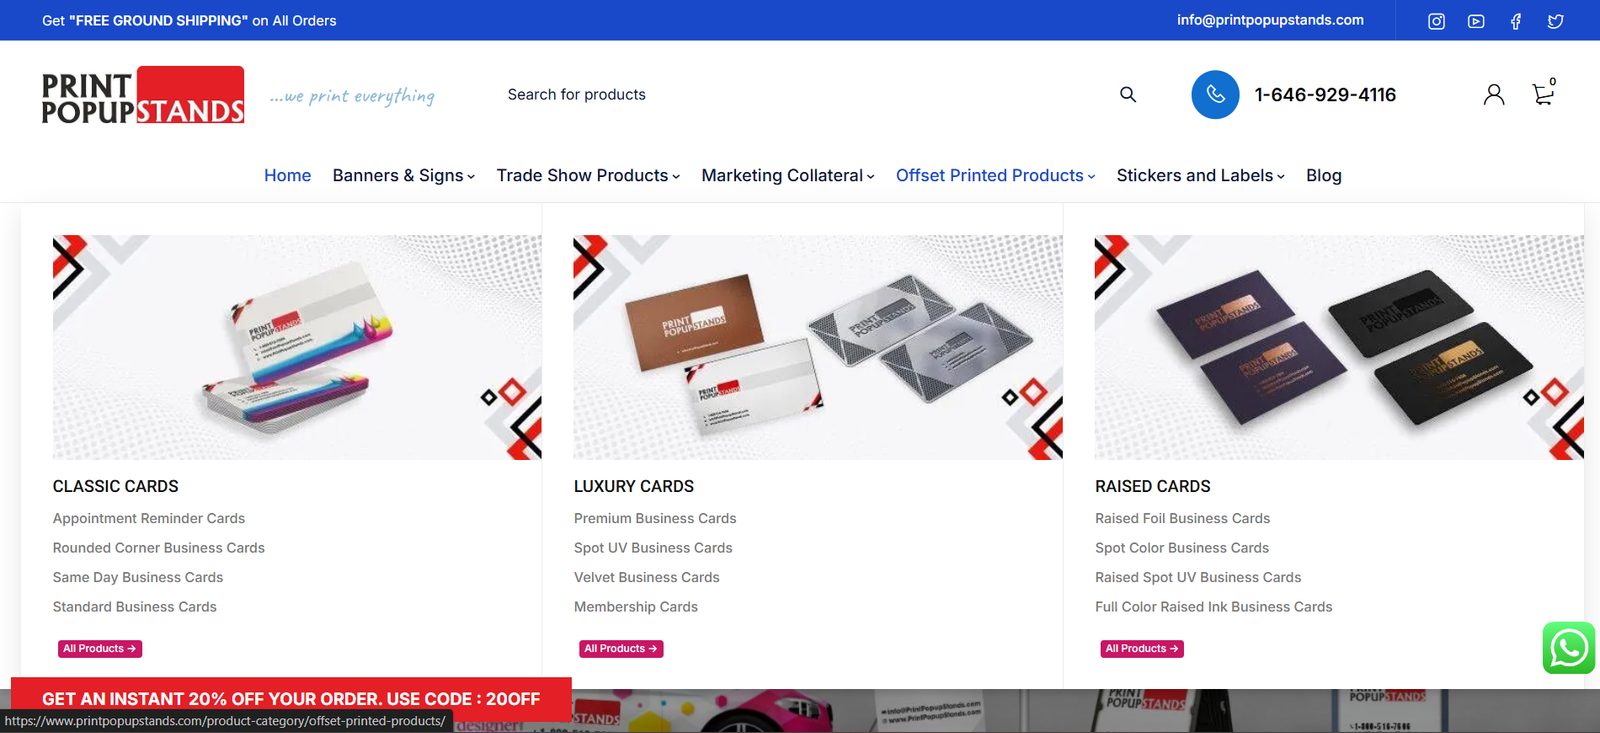The height and width of the screenshot is (733, 1600).
Task: Click All Products under Classic Cards
Action: click(x=100, y=649)
